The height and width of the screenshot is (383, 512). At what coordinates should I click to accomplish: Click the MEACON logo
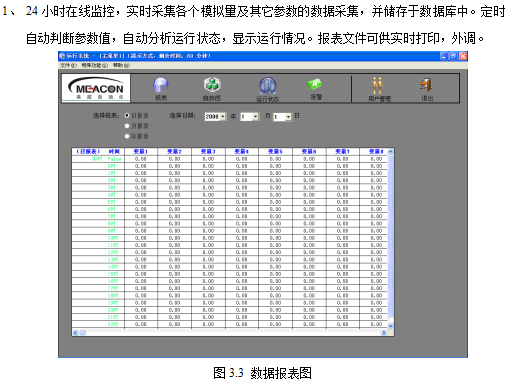pos(96,88)
